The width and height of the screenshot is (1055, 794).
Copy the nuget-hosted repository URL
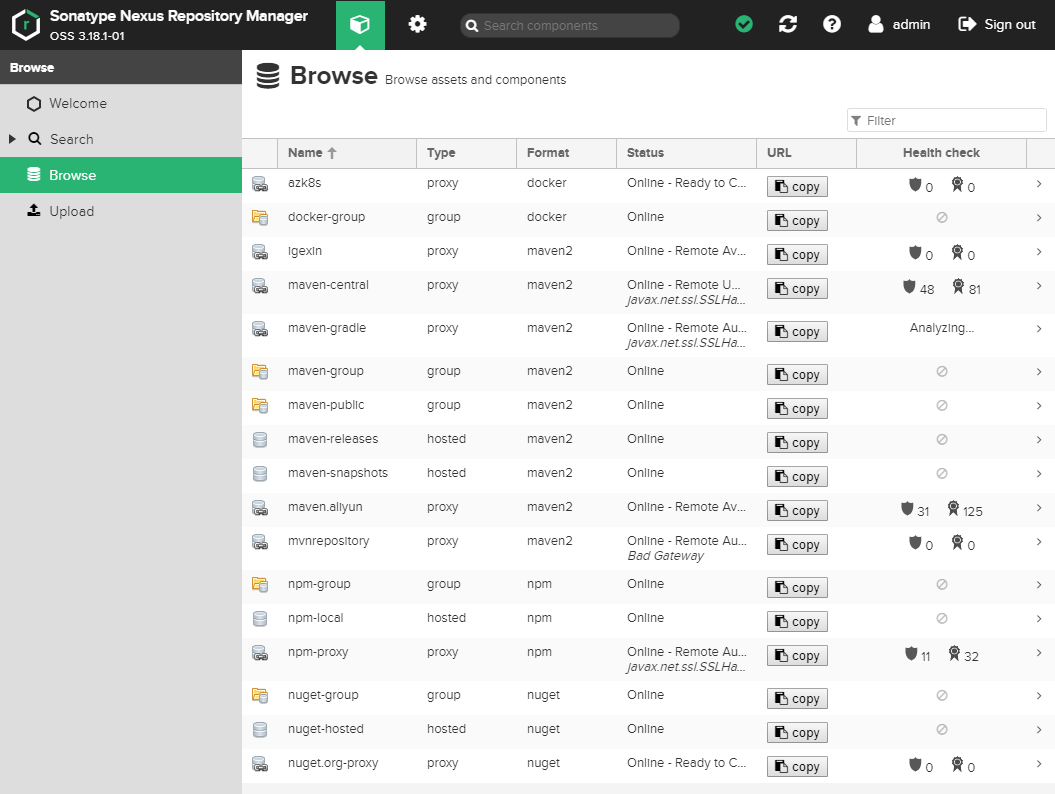click(797, 733)
